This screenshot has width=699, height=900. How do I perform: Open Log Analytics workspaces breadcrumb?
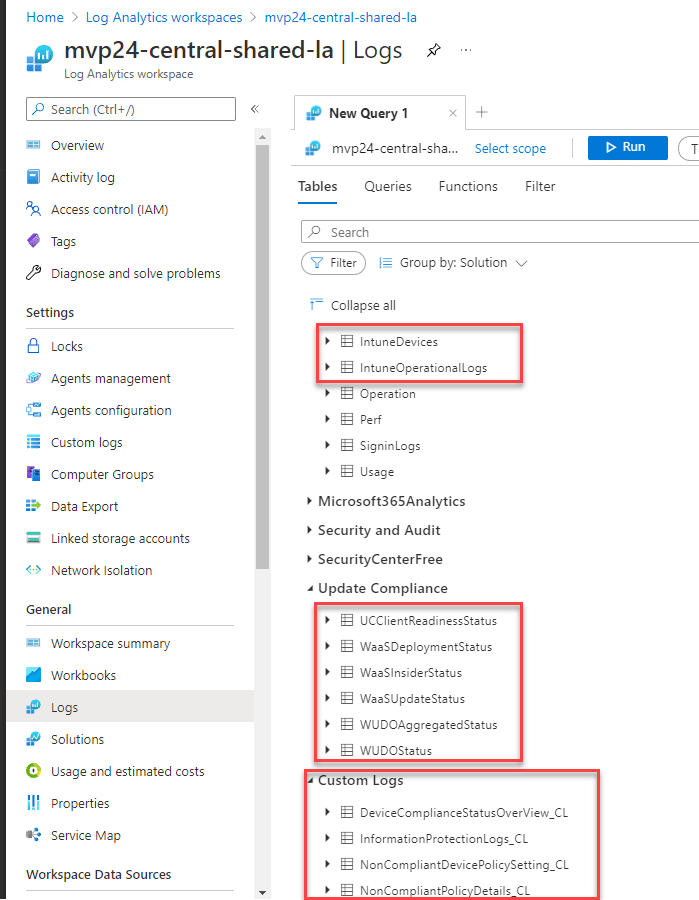click(164, 17)
